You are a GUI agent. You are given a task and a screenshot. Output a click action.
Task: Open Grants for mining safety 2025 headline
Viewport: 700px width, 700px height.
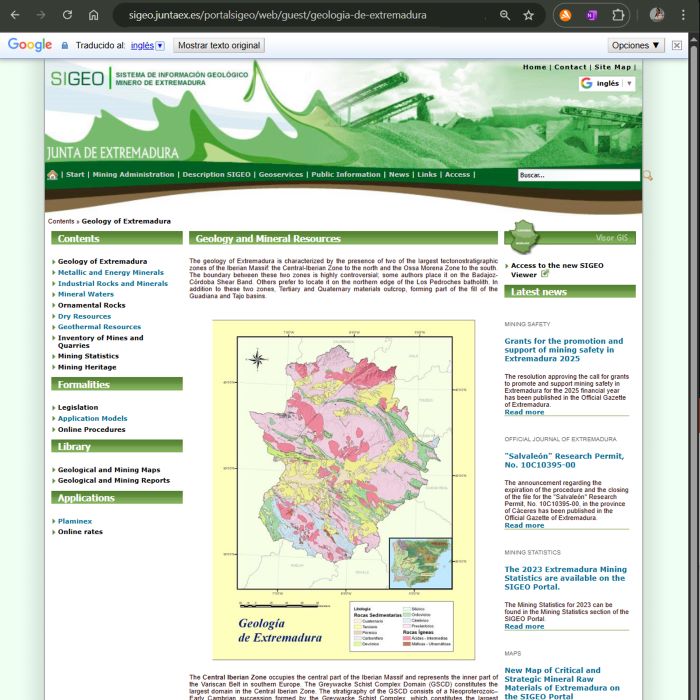coord(564,350)
